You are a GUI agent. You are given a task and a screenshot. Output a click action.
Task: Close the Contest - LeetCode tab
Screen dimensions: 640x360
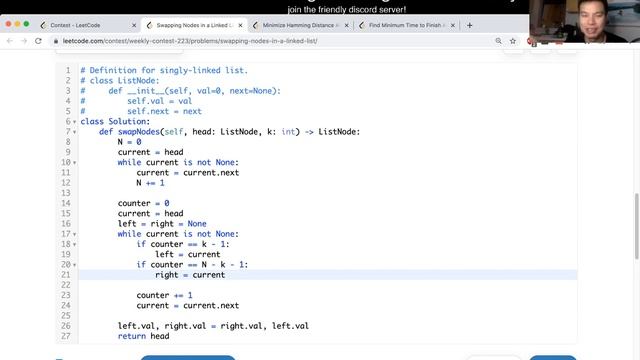click(134, 25)
